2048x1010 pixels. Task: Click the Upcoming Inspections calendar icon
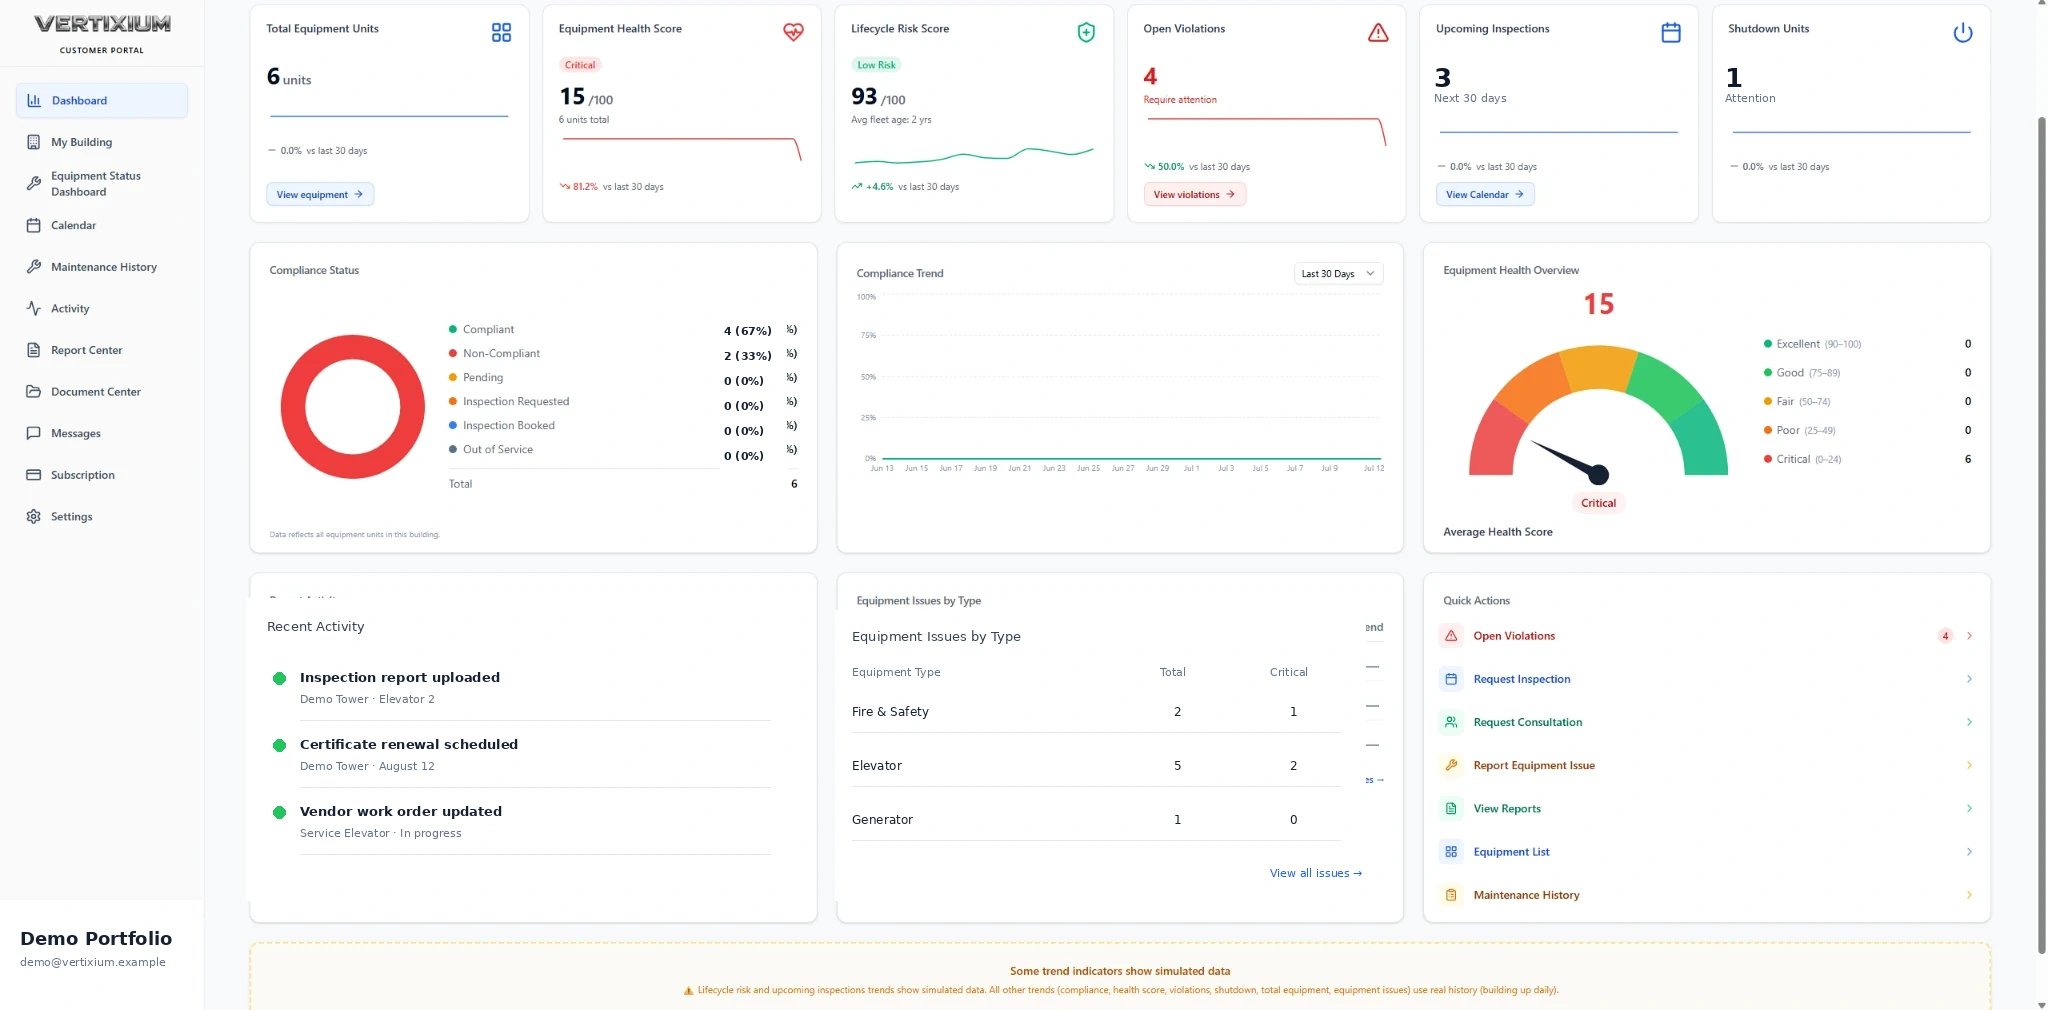pos(1671,33)
